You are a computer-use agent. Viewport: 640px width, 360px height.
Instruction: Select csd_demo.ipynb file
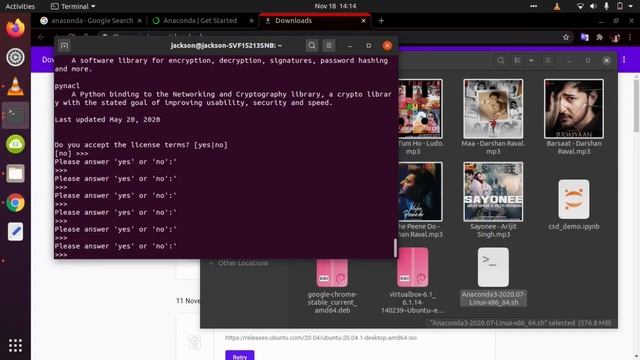pyautogui.click(x=574, y=204)
